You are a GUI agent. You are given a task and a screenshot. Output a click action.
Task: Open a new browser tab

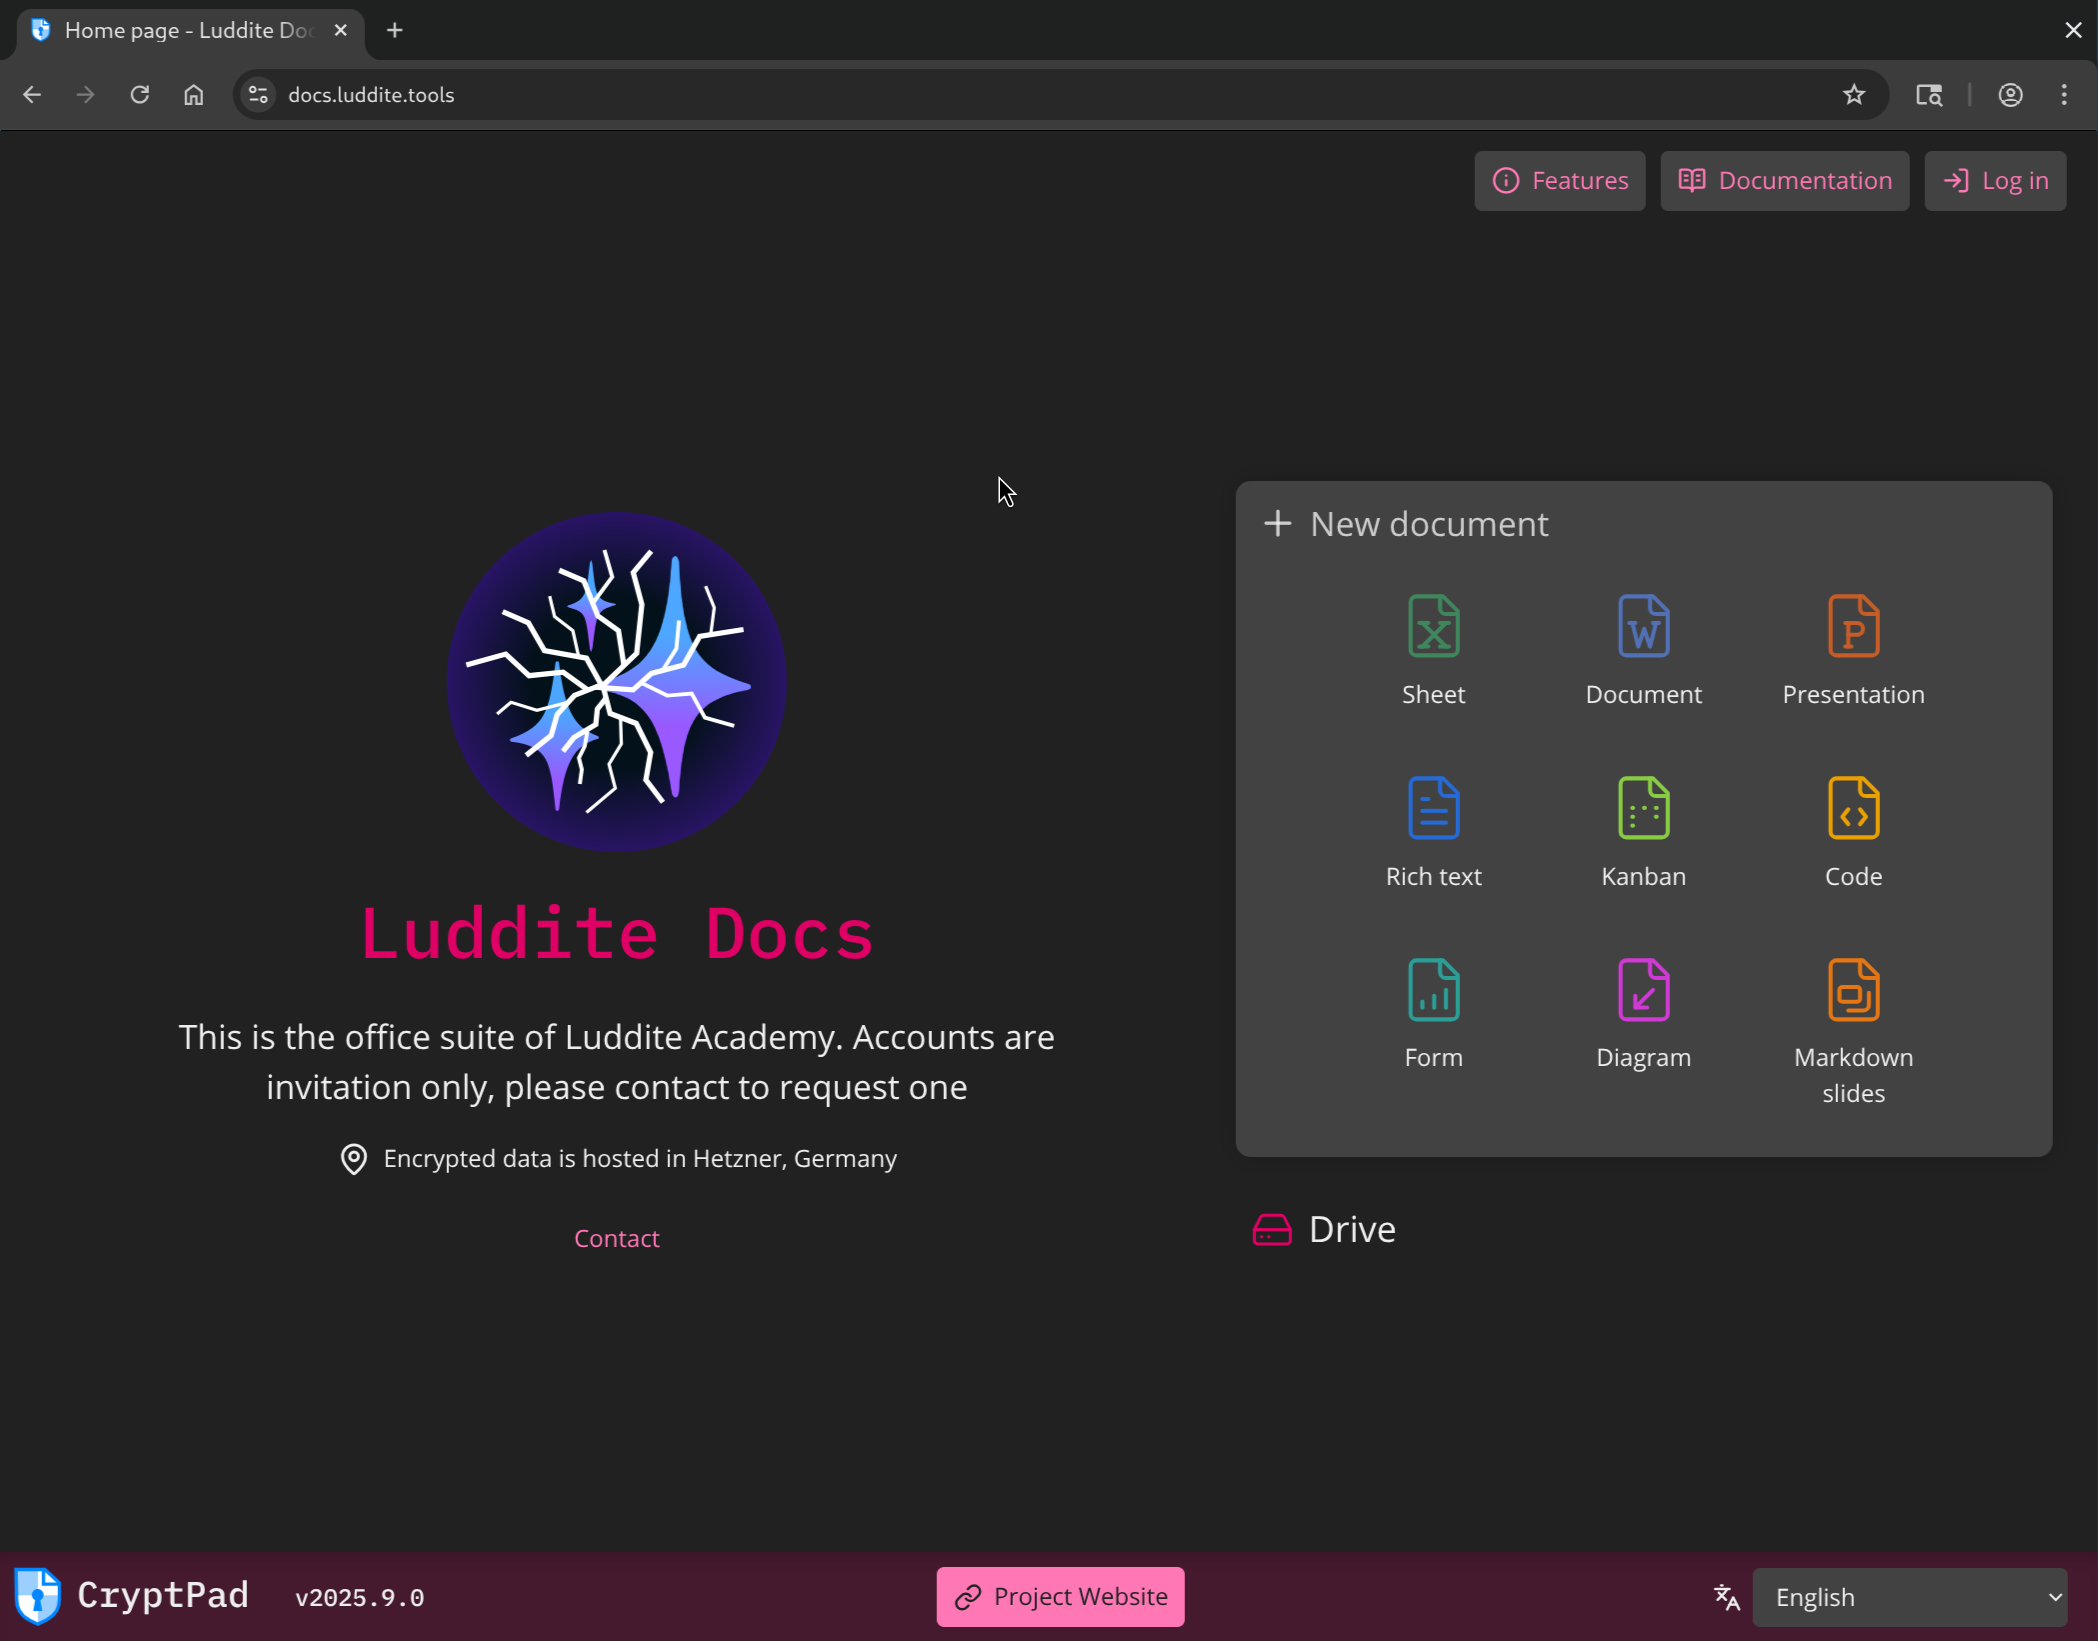pyautogui.click(x=395, y=30)
